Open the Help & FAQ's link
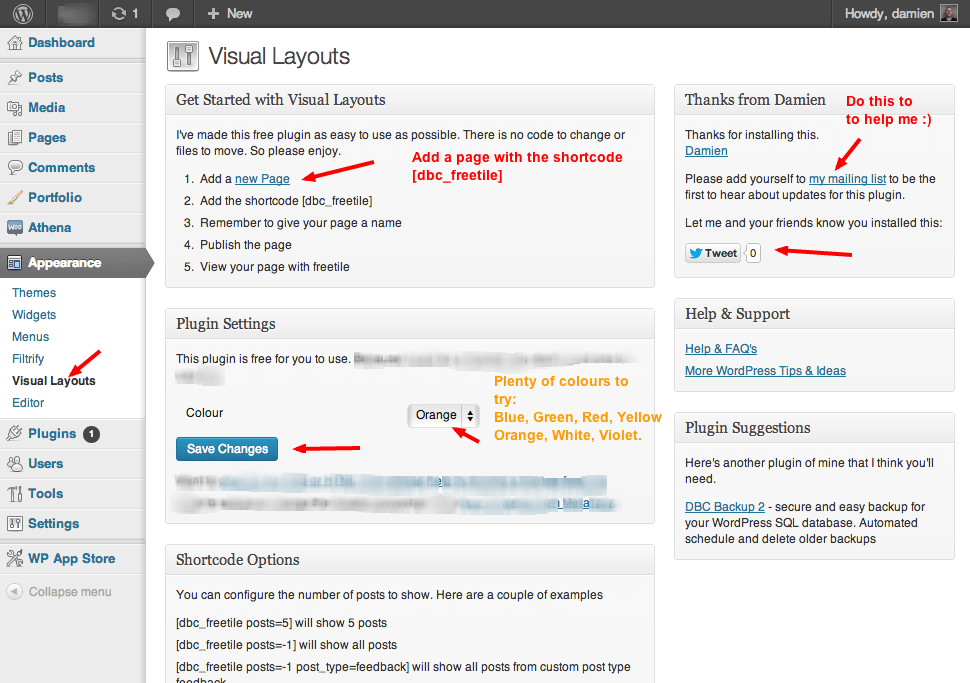 click(x=721, y=349)
